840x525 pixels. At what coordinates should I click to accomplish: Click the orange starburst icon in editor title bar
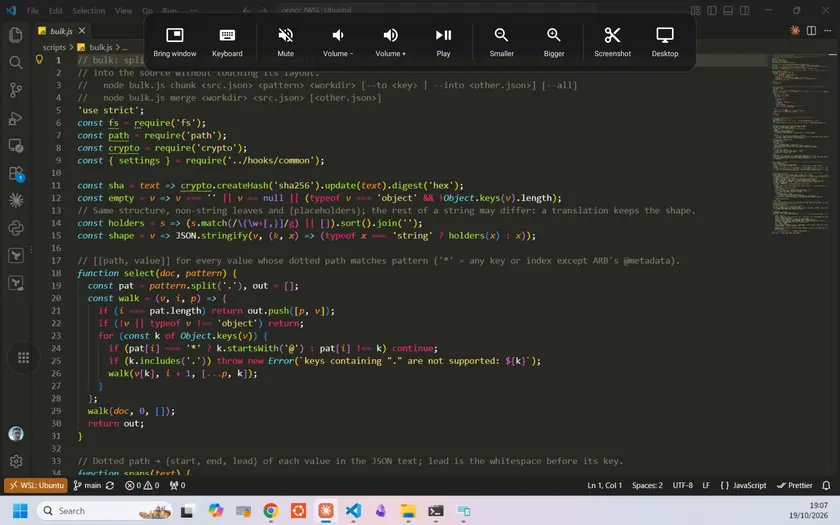[x=795, y=31]
